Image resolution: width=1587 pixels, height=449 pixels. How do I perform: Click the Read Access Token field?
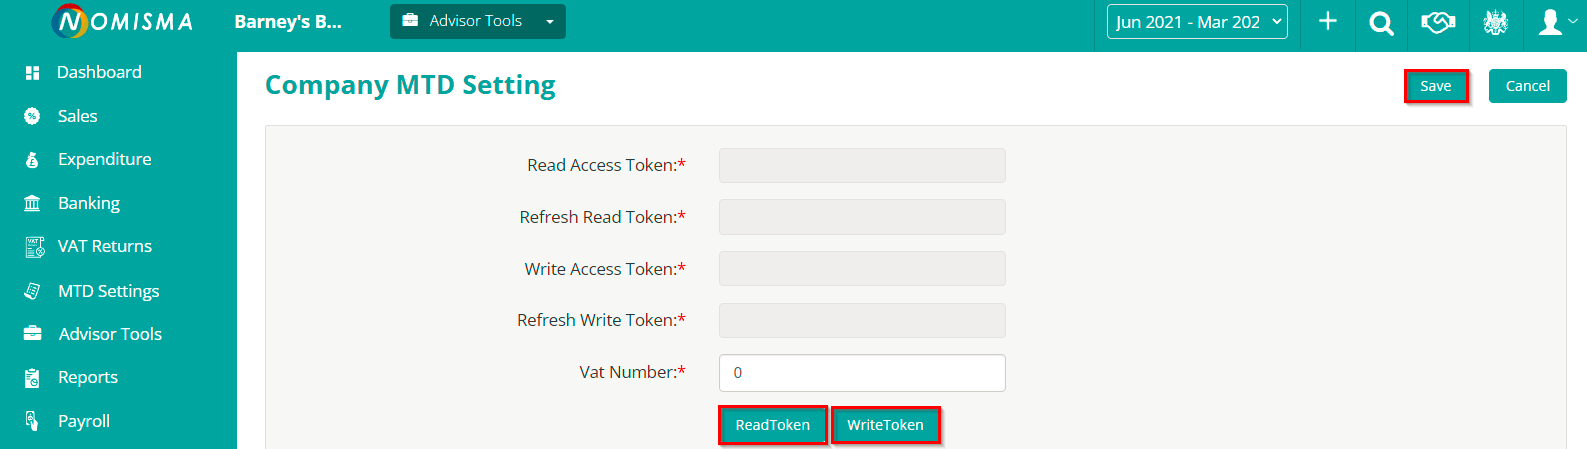pos(861,166)
